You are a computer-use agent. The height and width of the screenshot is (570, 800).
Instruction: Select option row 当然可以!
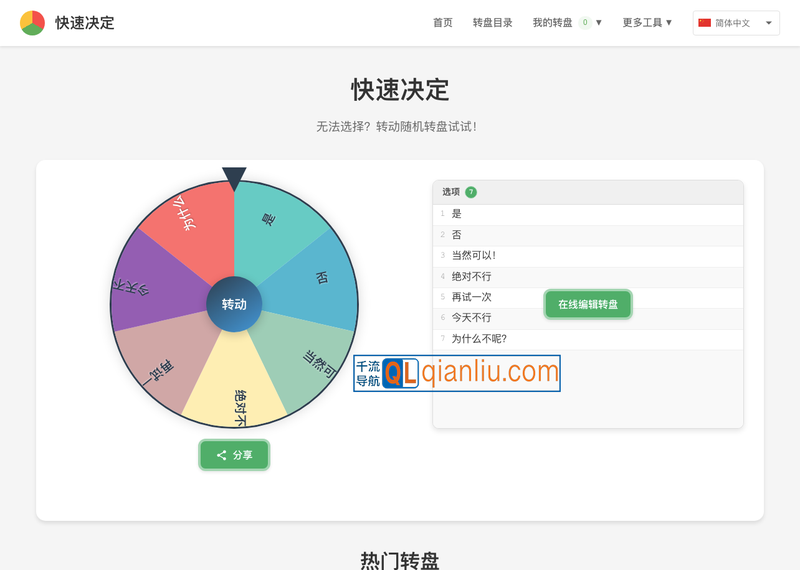tap(588, 256)
